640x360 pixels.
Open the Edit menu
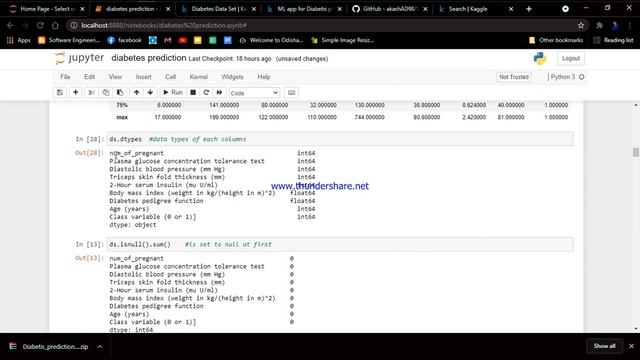click(89, 77)
